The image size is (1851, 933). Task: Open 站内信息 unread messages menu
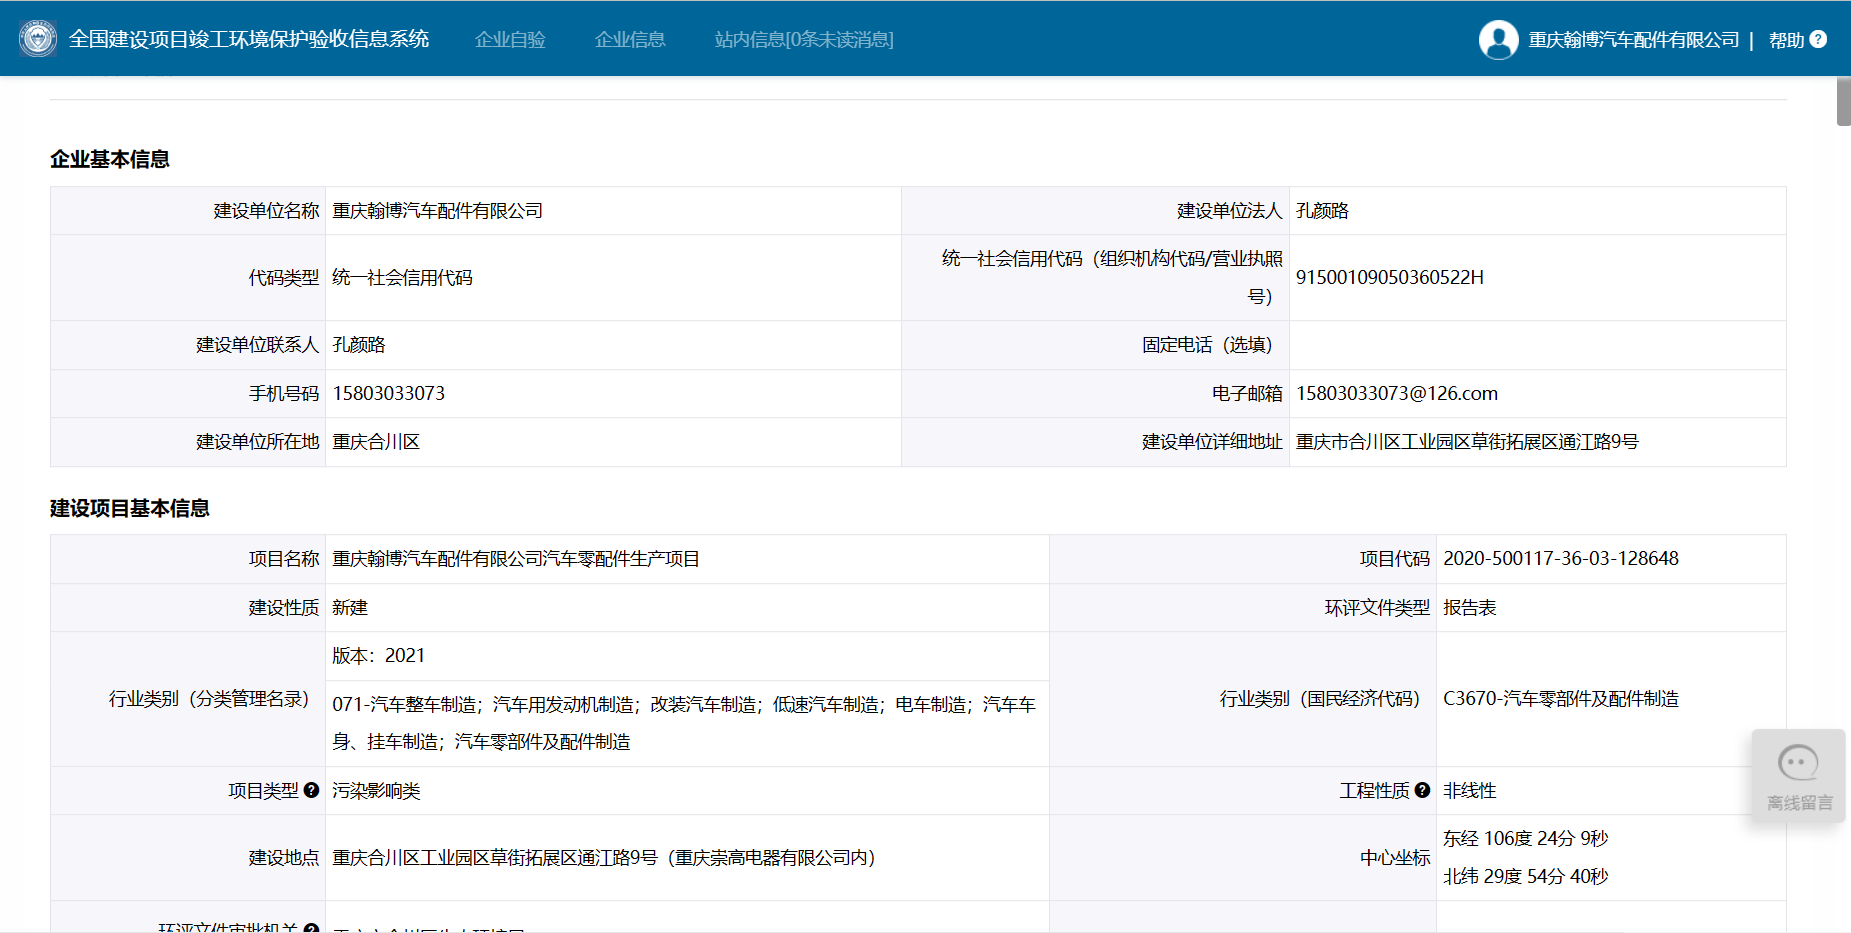coord(804,39)
